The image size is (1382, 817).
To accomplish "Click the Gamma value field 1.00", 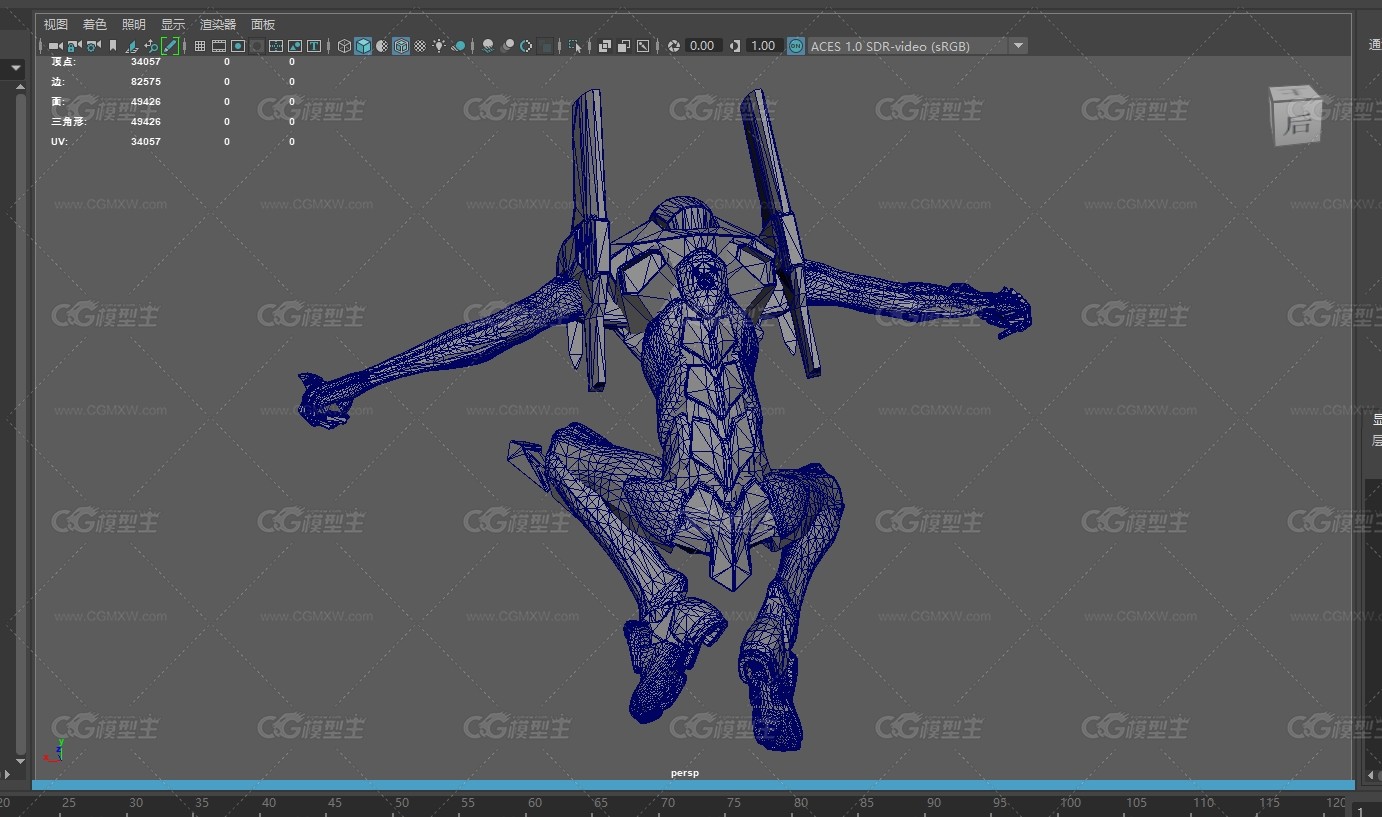I will click(x=763, y=46).
